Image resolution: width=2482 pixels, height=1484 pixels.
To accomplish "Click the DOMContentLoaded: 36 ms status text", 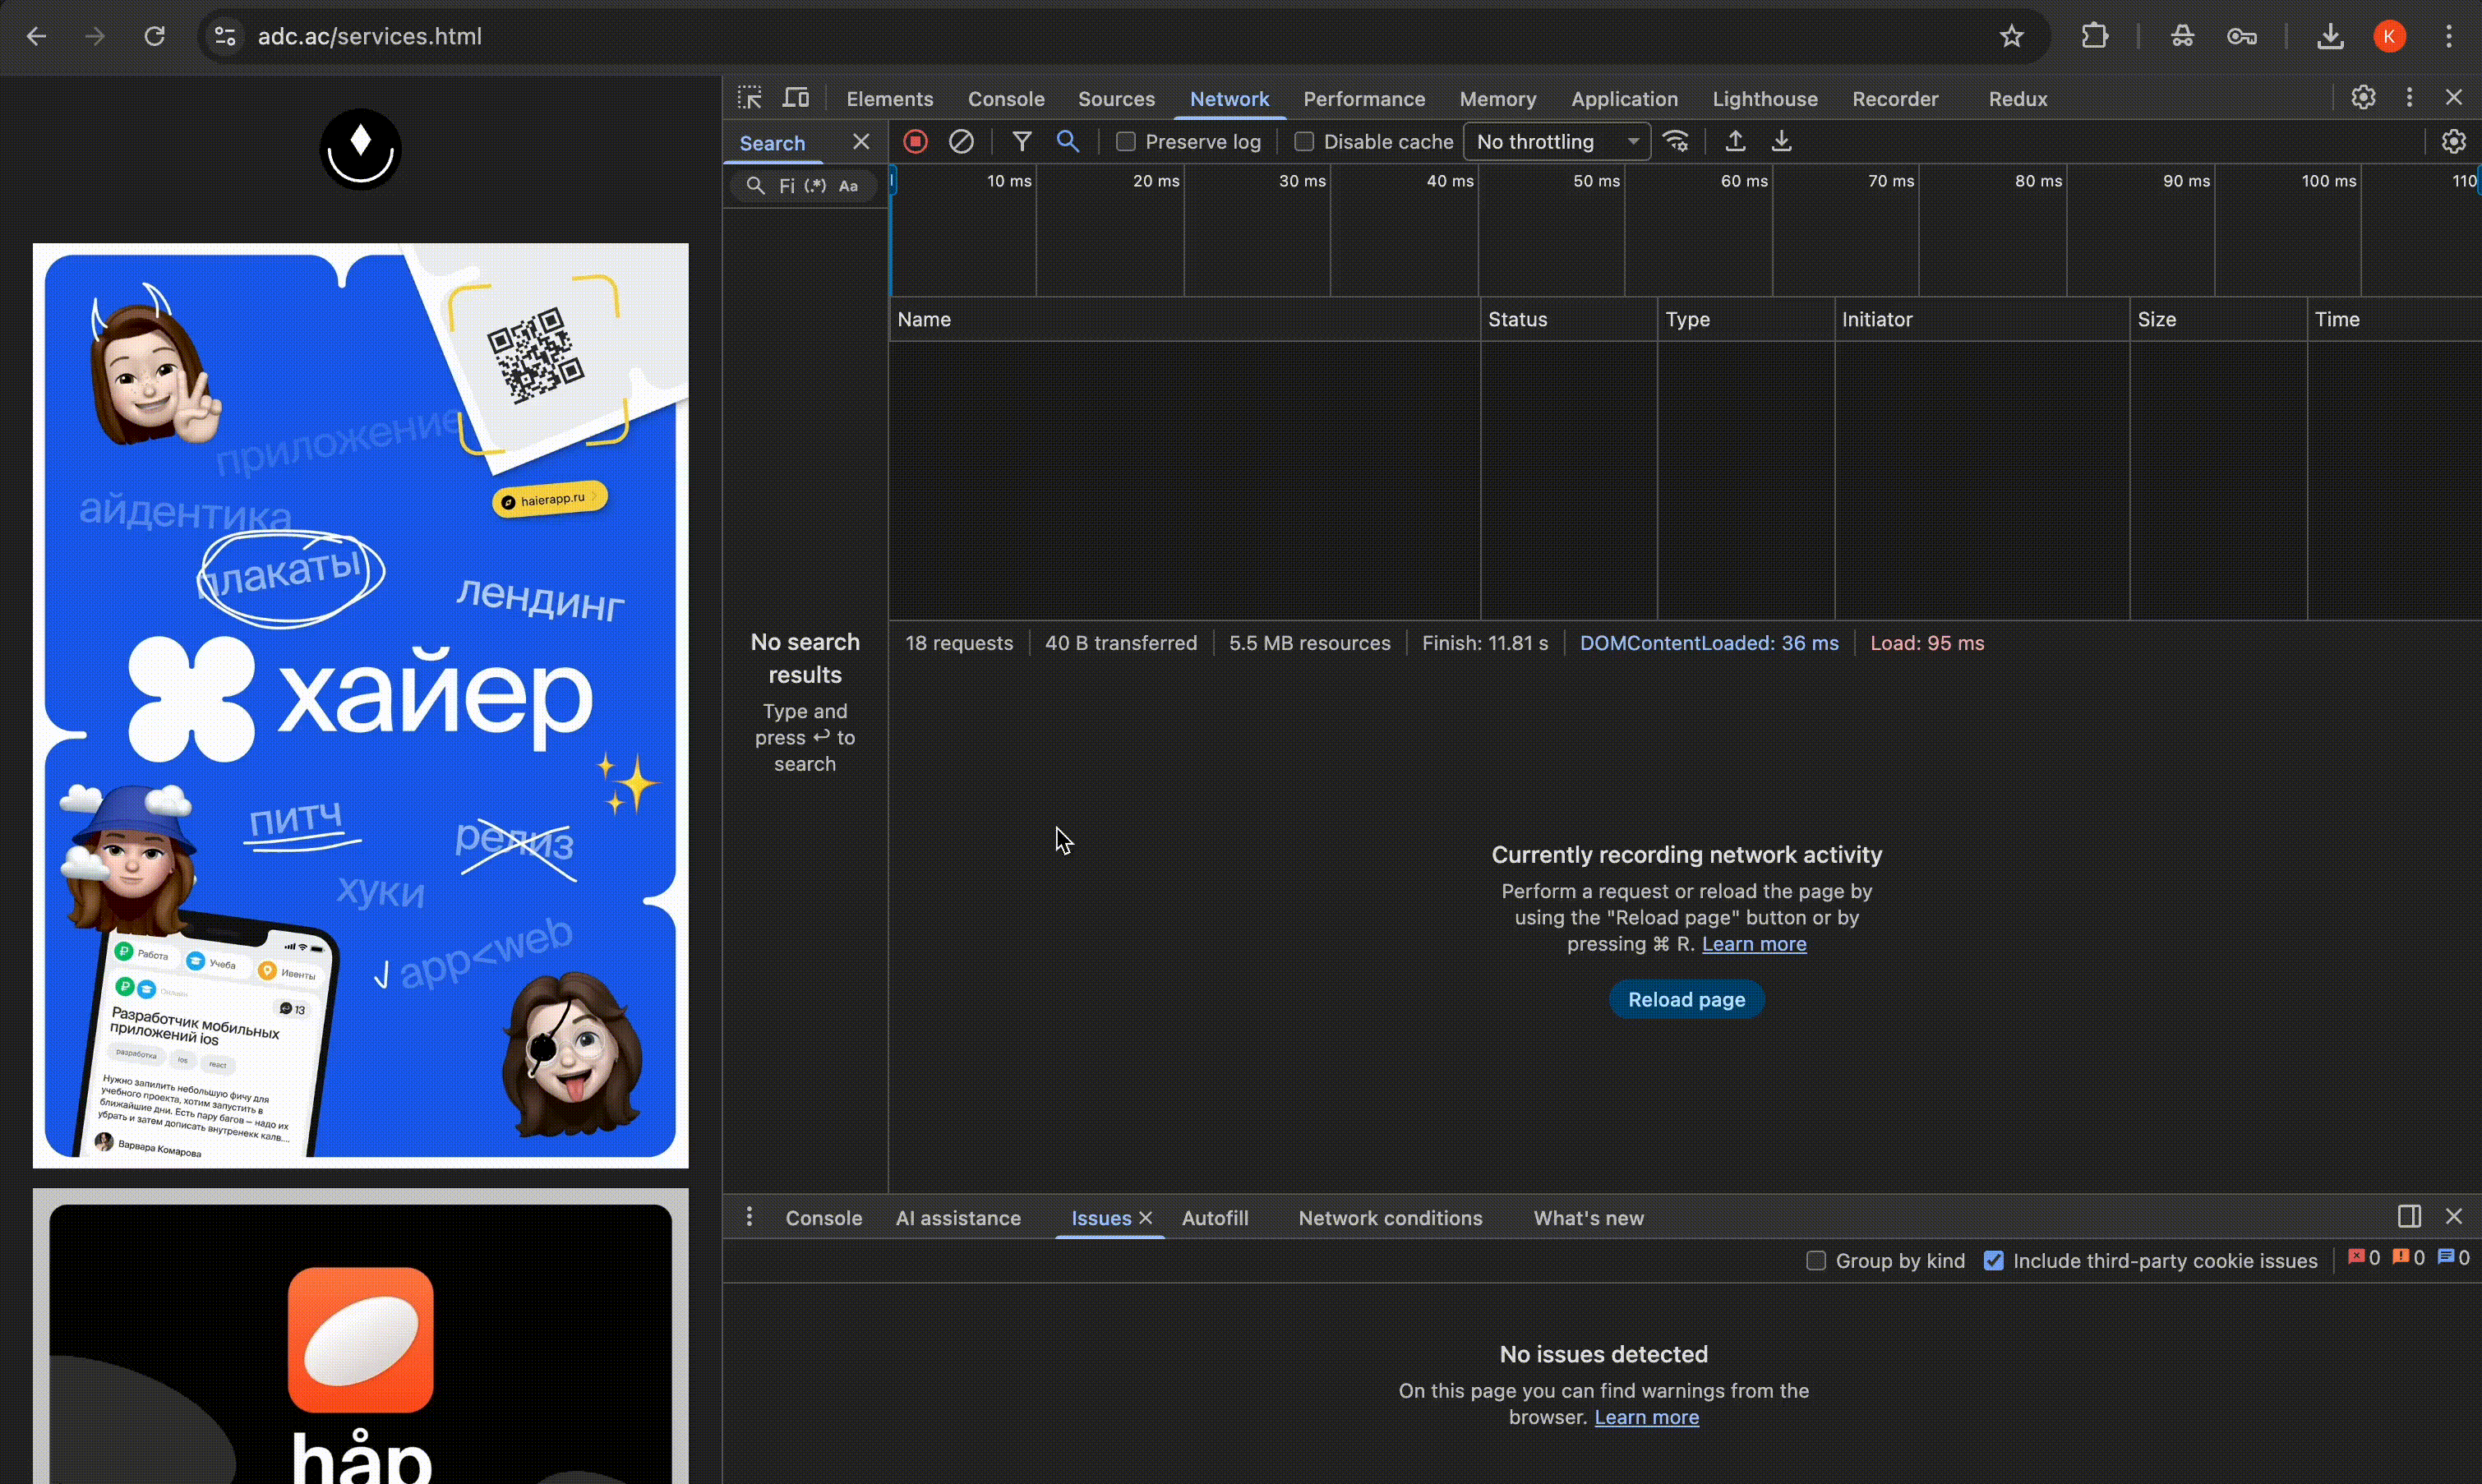I will [x=1708, y=643].
